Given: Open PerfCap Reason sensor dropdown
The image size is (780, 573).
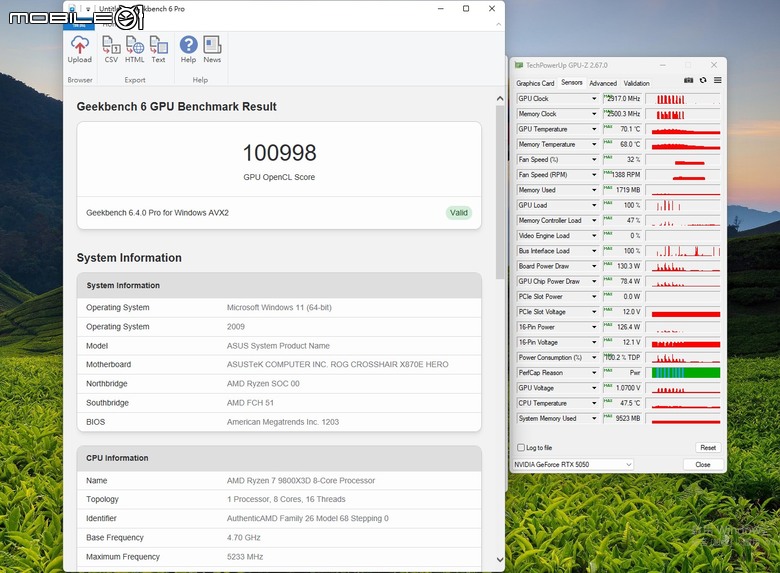Looking at the screenshot, I should click(x=594, y=373).
